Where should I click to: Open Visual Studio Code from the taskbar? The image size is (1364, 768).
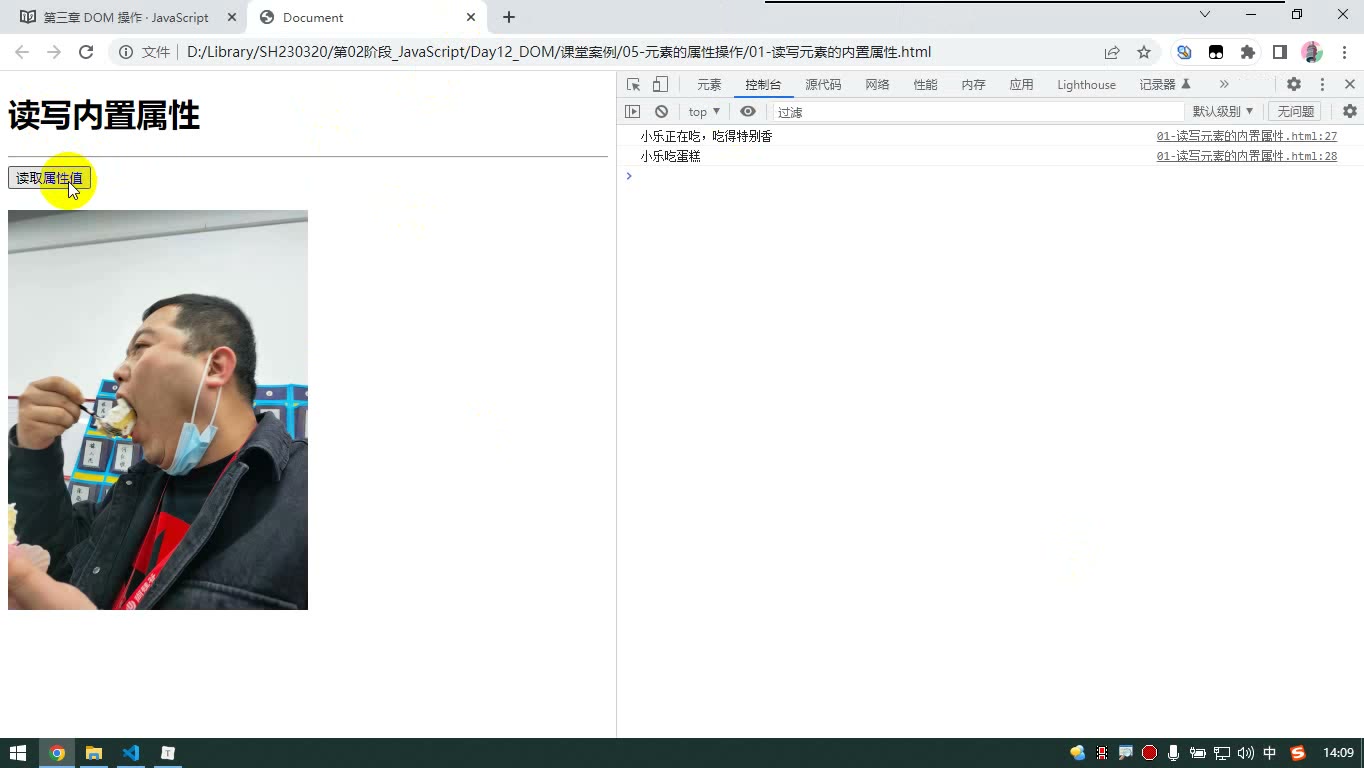tap(131, 753)
